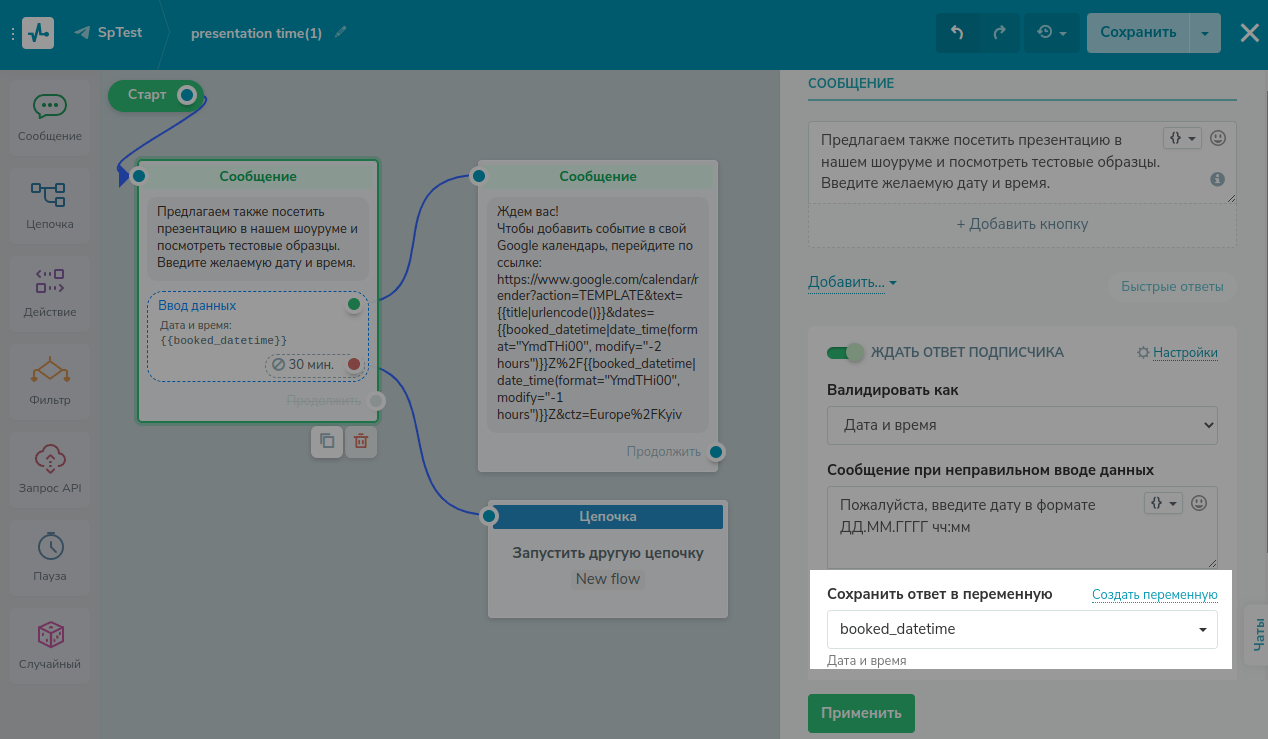The image size is (1268, 739).
Task: Open the Валидировать как dropdown
Action: (1022, 425)
